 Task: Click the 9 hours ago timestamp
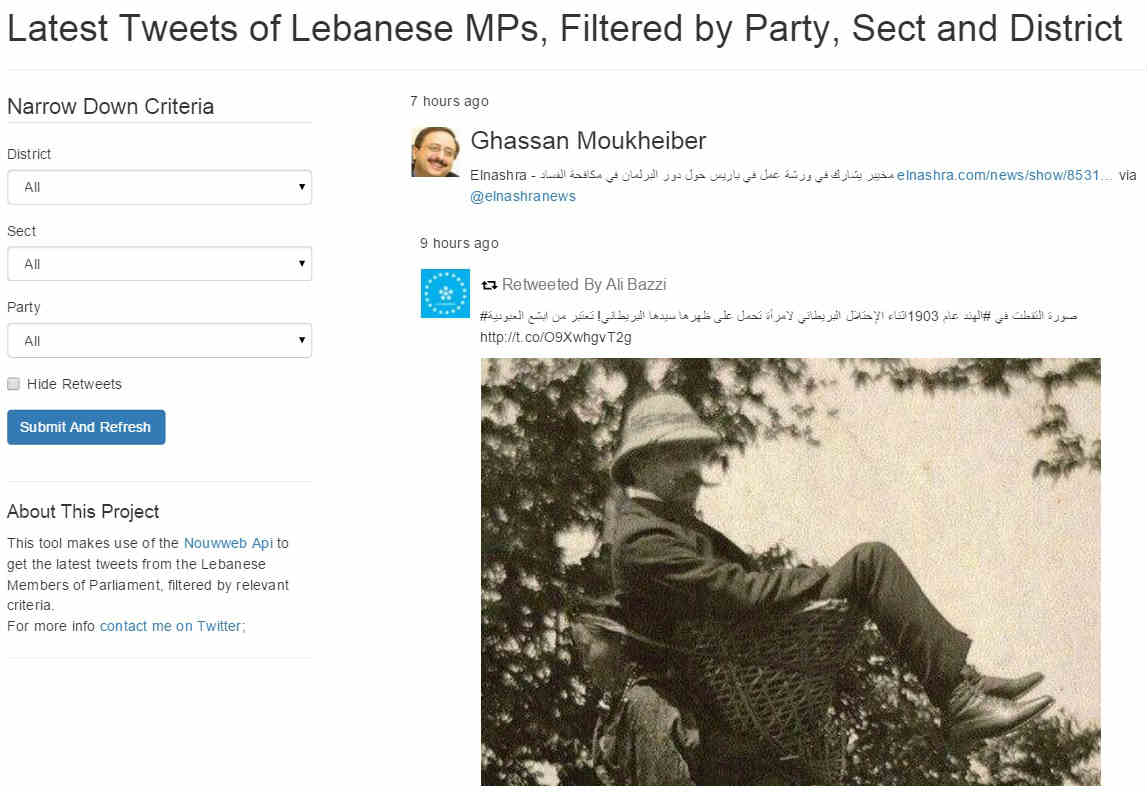(459, 243)
